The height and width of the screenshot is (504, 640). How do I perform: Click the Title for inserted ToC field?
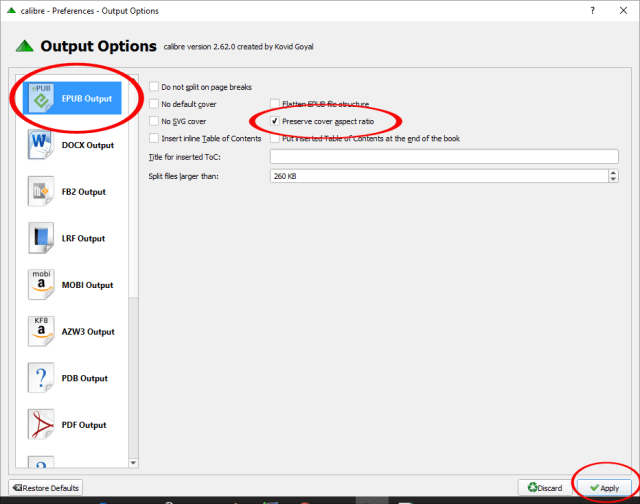[444, 156]
